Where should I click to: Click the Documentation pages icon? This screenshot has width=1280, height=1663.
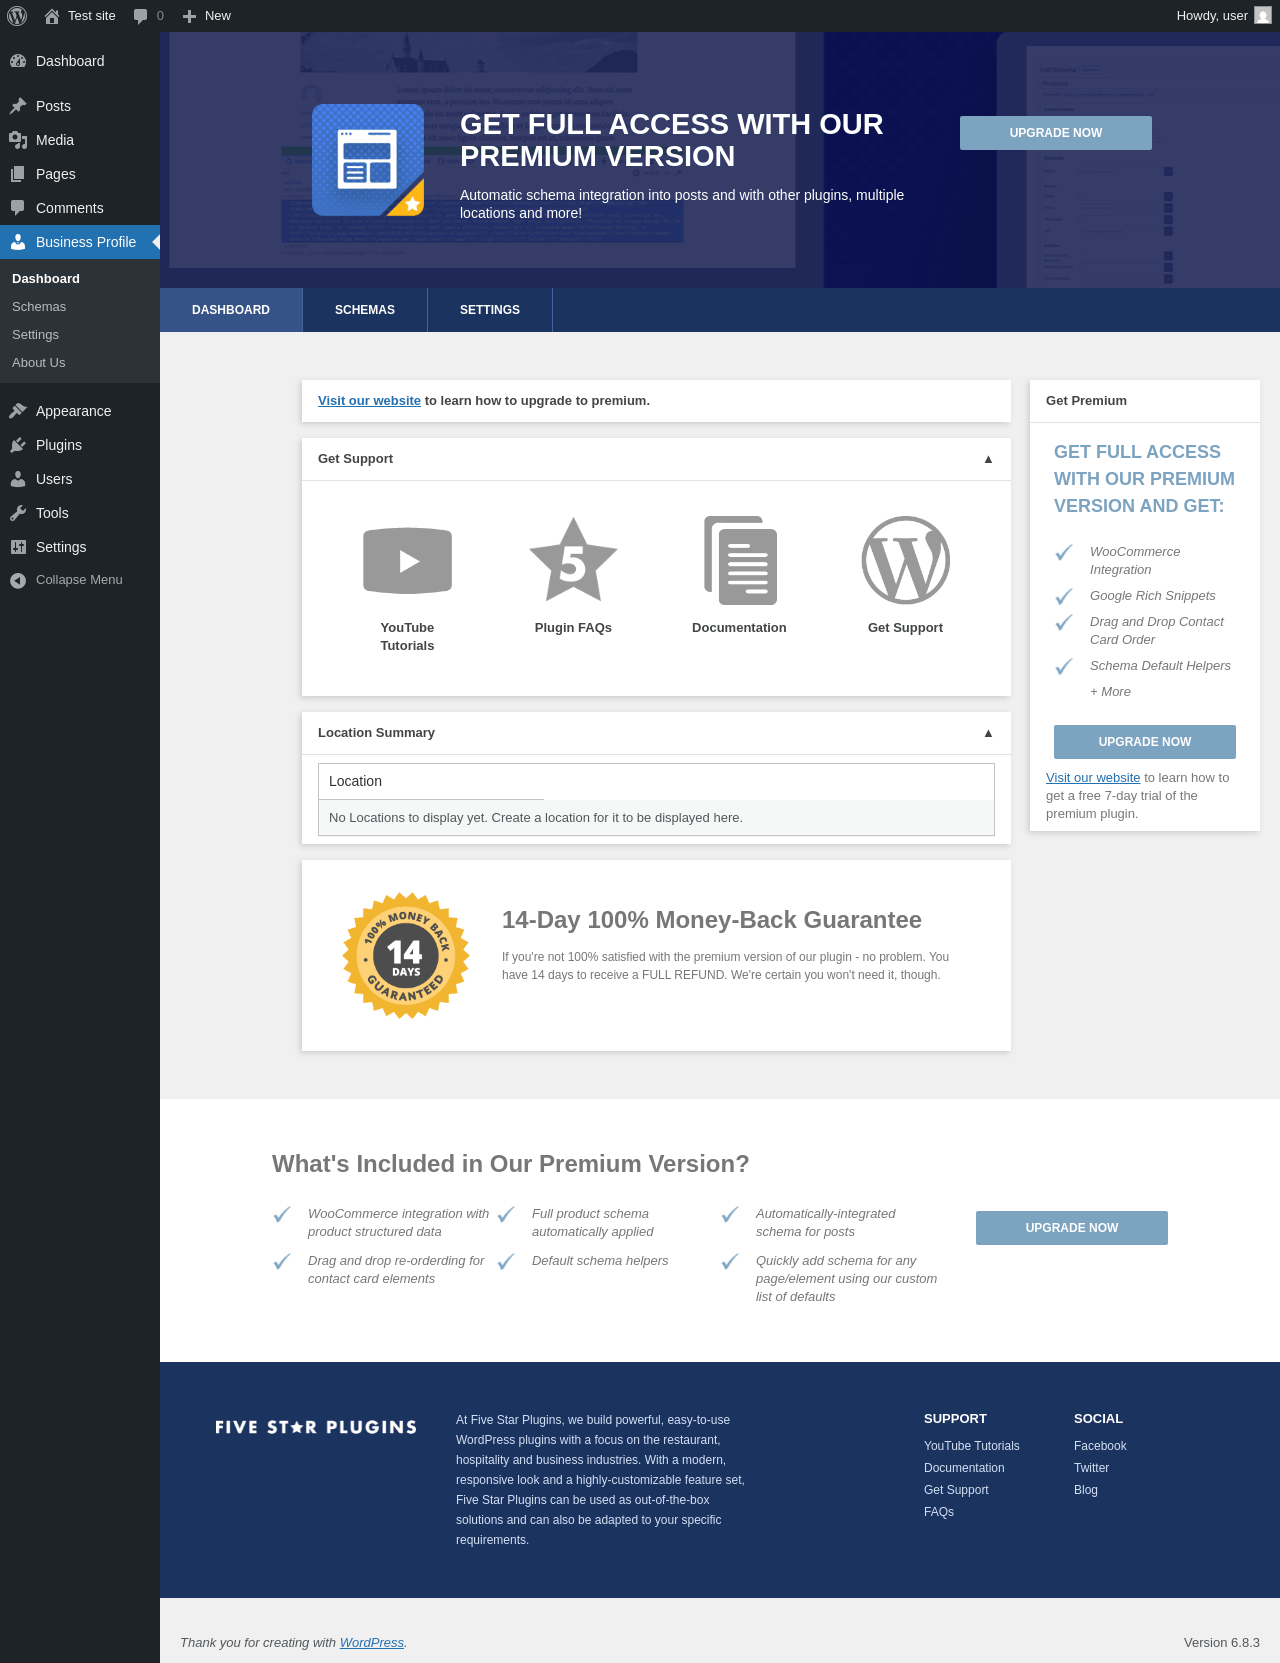point(740,560)
